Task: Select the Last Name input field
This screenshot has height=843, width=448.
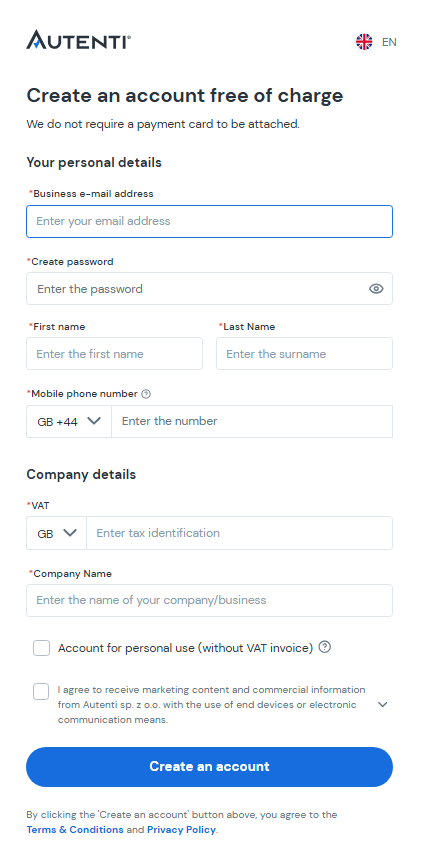Action: [x=304, y=354]
